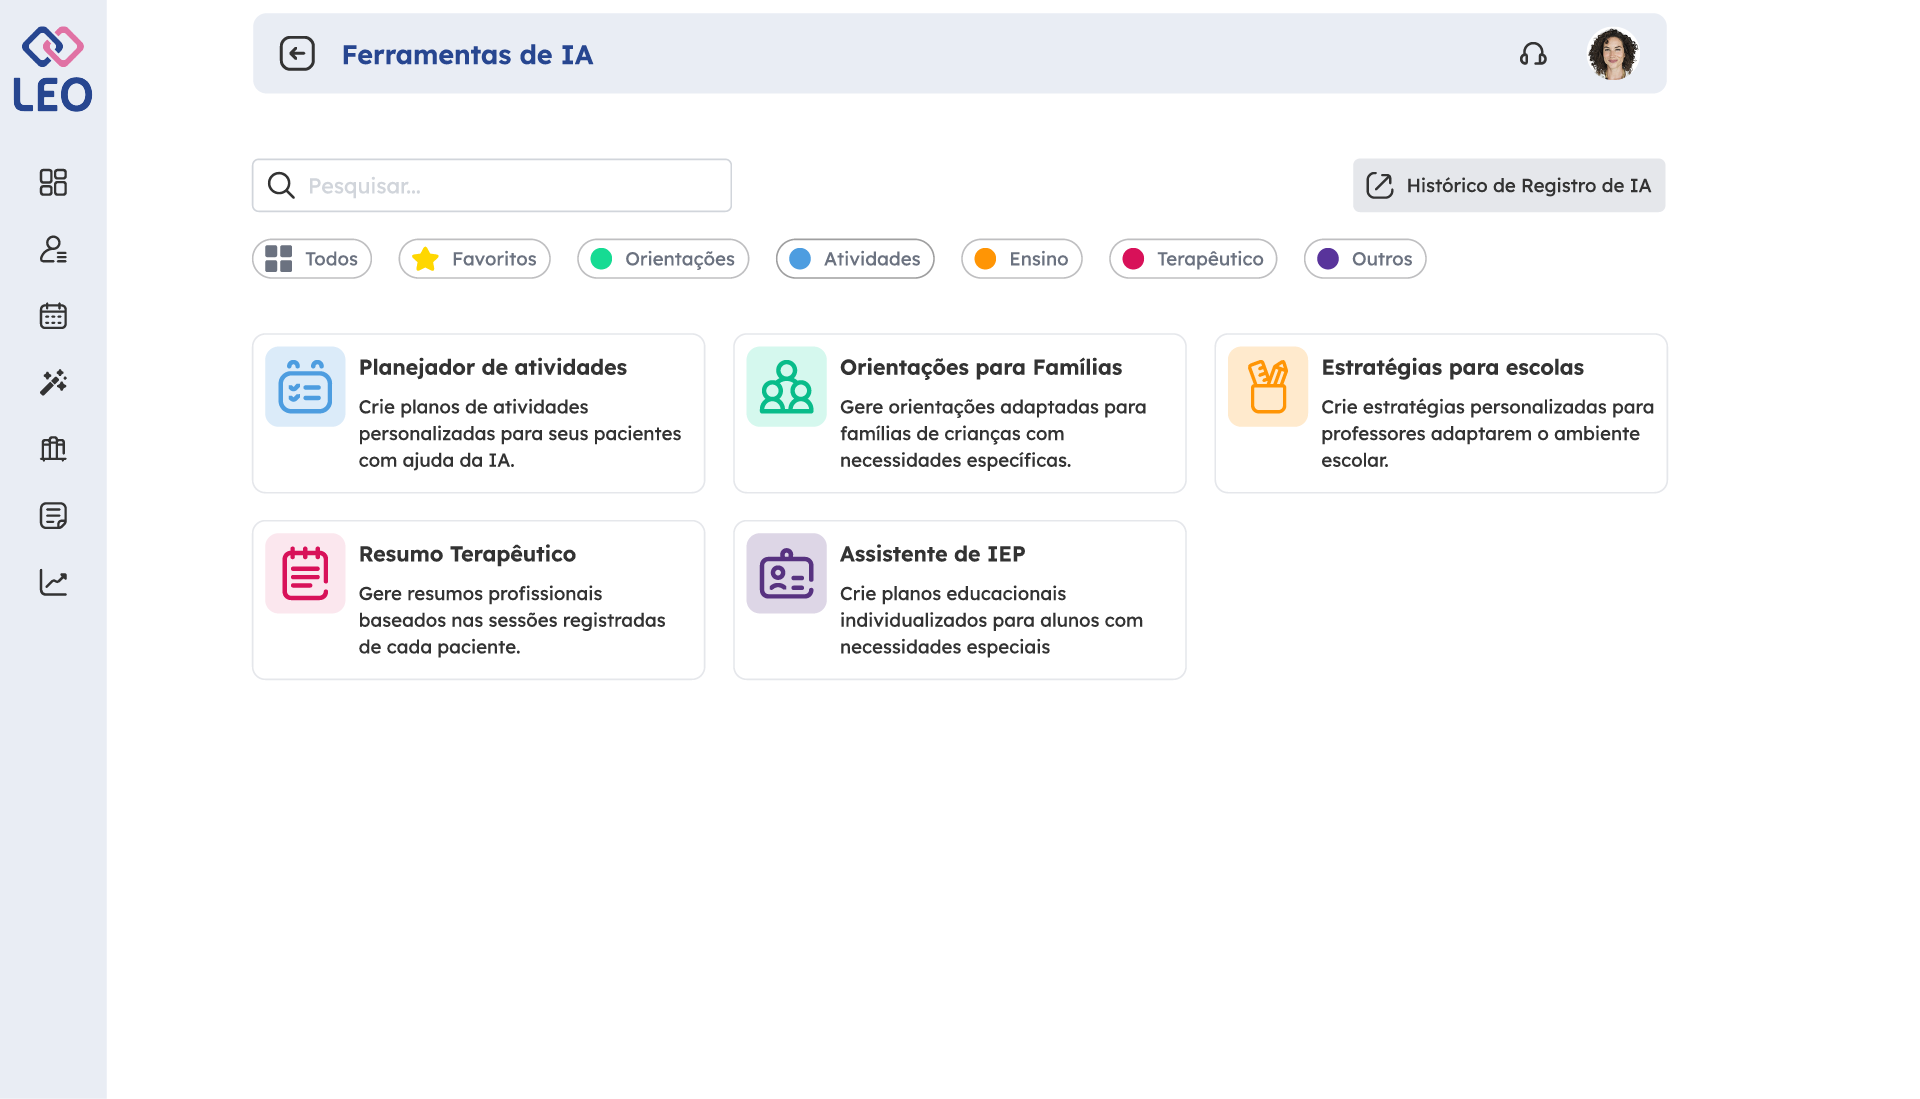Open patients list icon in sidebar
Screen dimensions: 1920x1099
coord(53,249)
